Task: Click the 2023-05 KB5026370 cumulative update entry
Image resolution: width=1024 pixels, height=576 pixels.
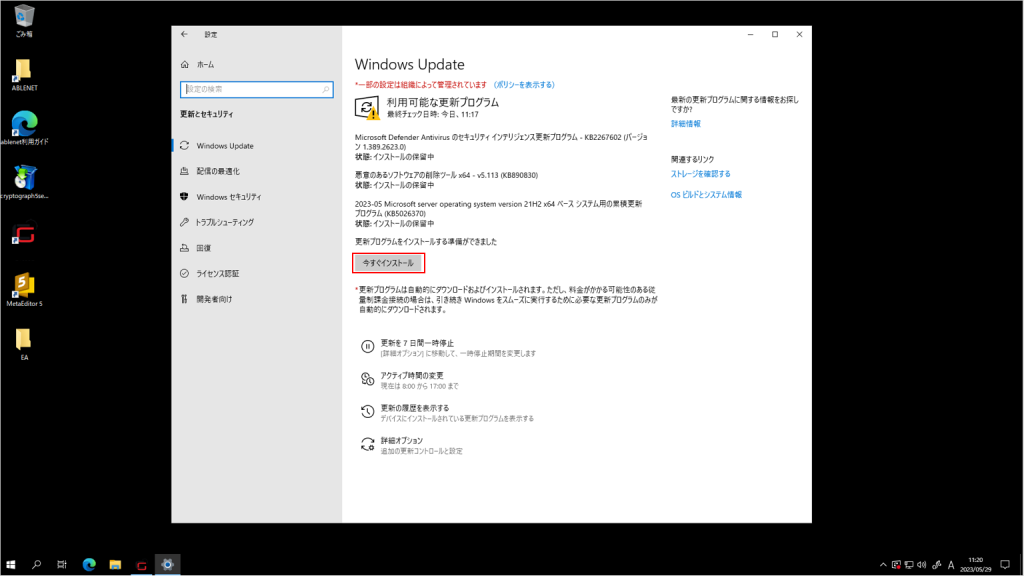Action: coord(498,214)
